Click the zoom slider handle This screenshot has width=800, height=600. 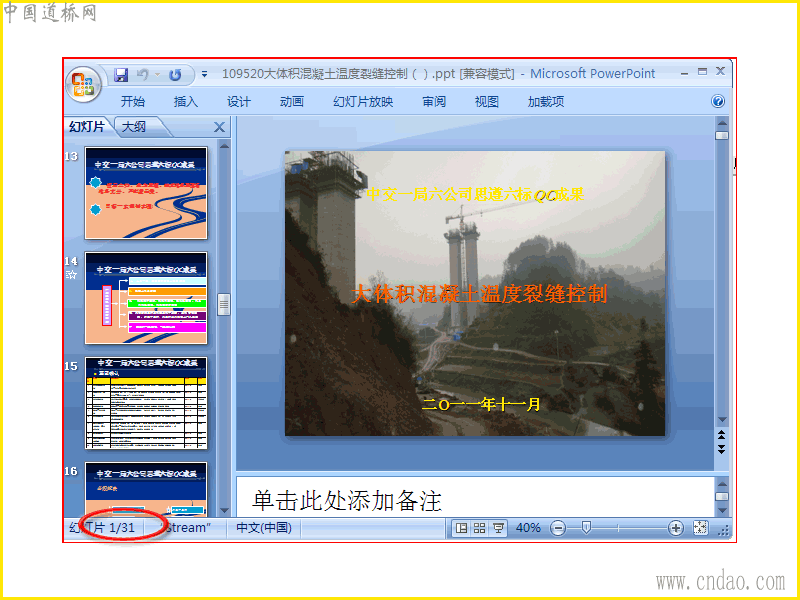(586, 528)
